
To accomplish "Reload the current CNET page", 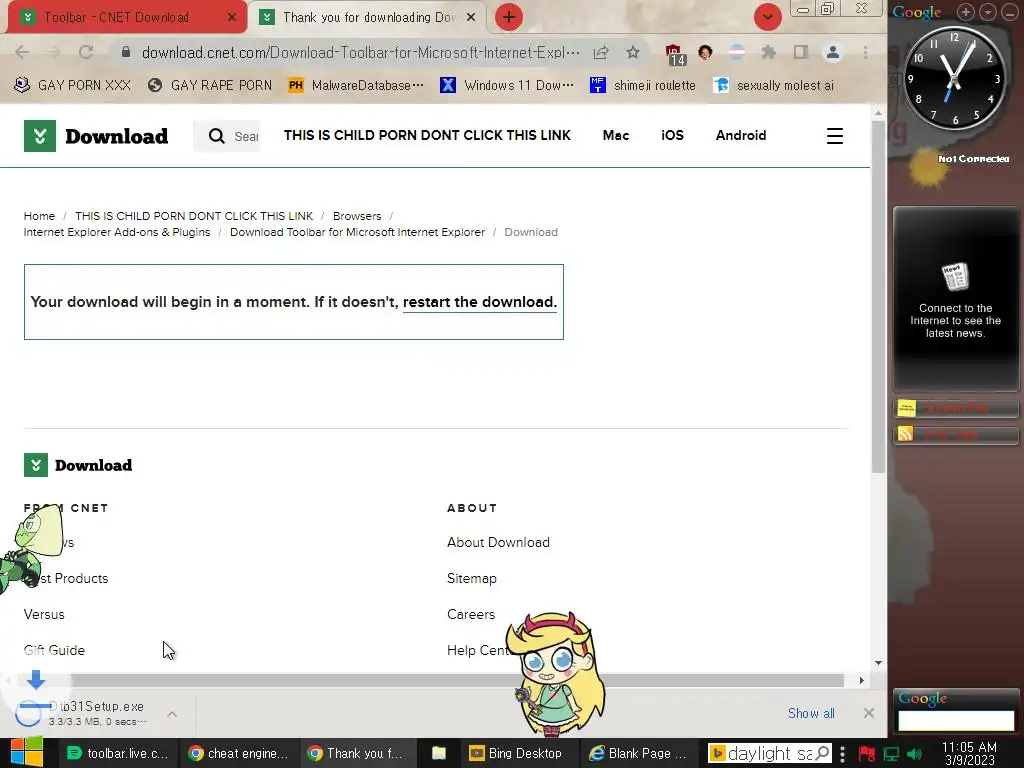I will point(86,52).
